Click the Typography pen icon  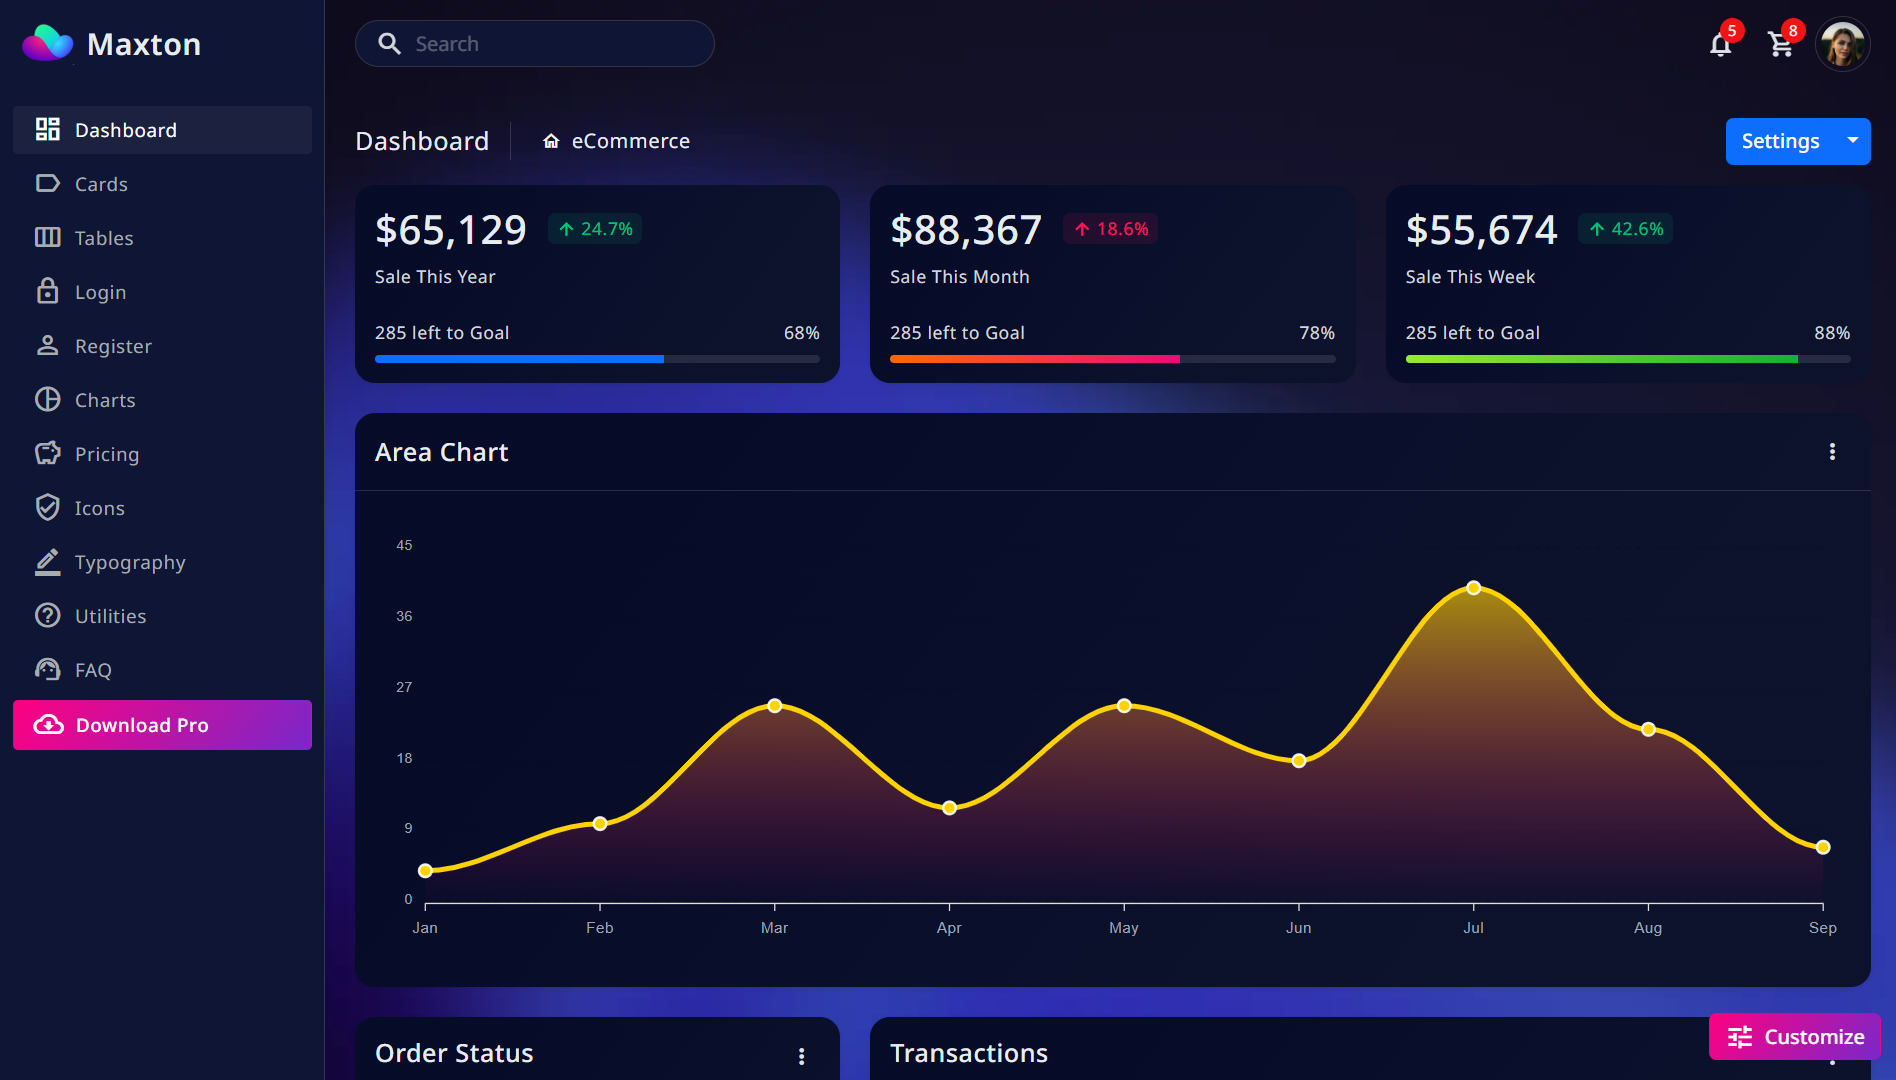click(x=47, y=561)
